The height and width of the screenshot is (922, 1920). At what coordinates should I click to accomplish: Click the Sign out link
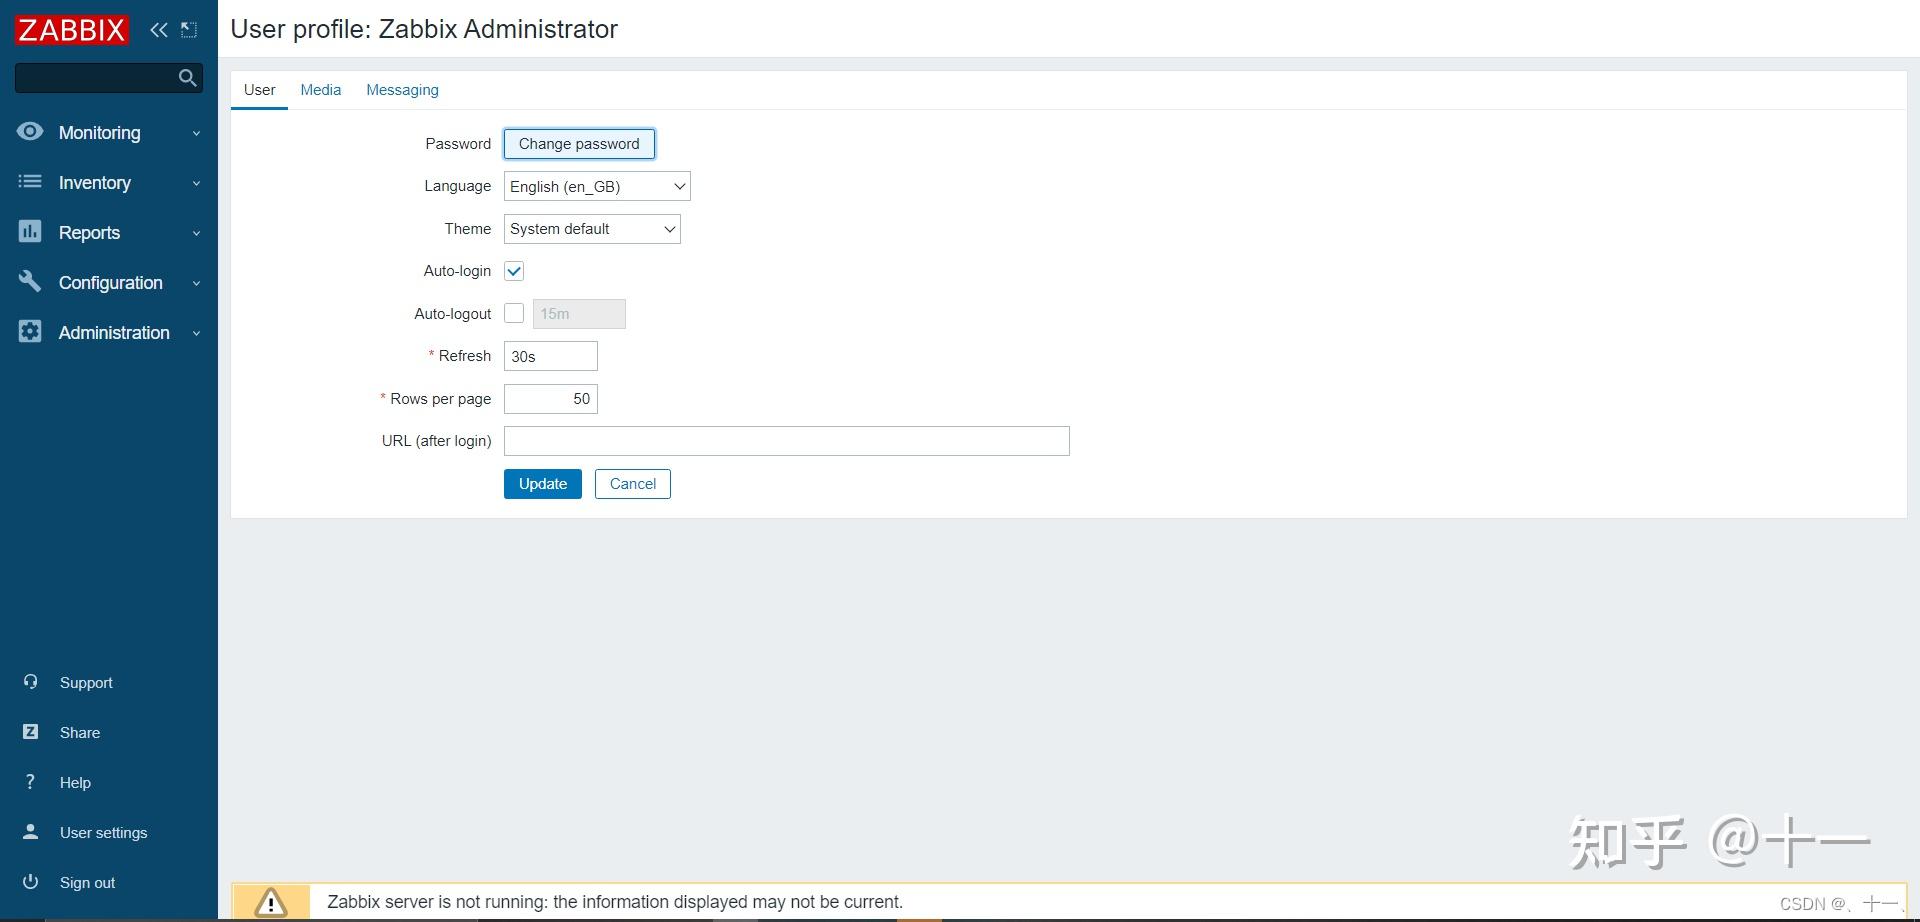[x=87, y=883]
